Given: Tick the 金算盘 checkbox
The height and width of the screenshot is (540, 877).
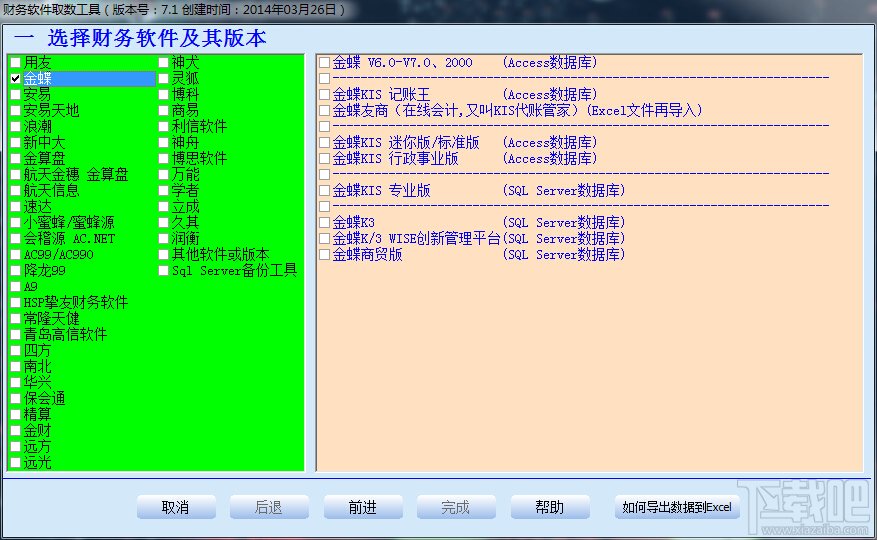Looking at the screenshot, I should coord(16,158).
